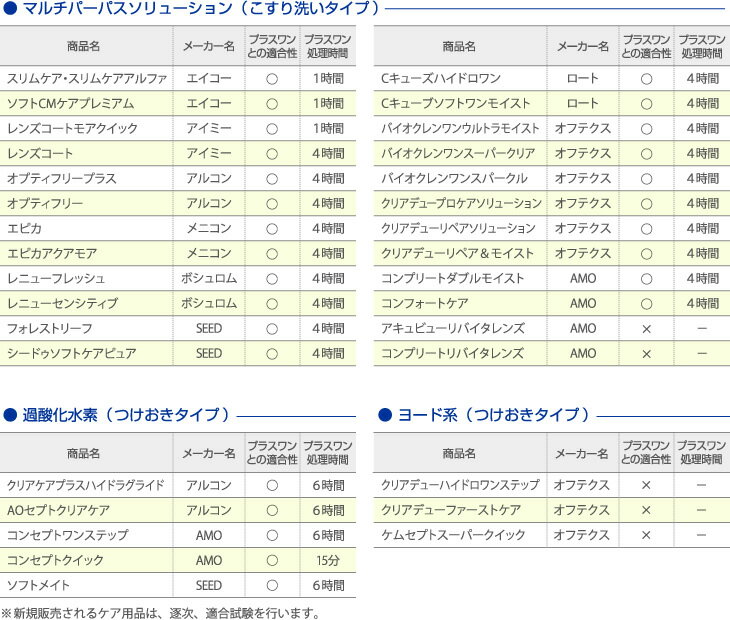Click the blue bullet beside ヨード系 heading
Viewport: 730px width, 620px height.
[x=385, y=415]
